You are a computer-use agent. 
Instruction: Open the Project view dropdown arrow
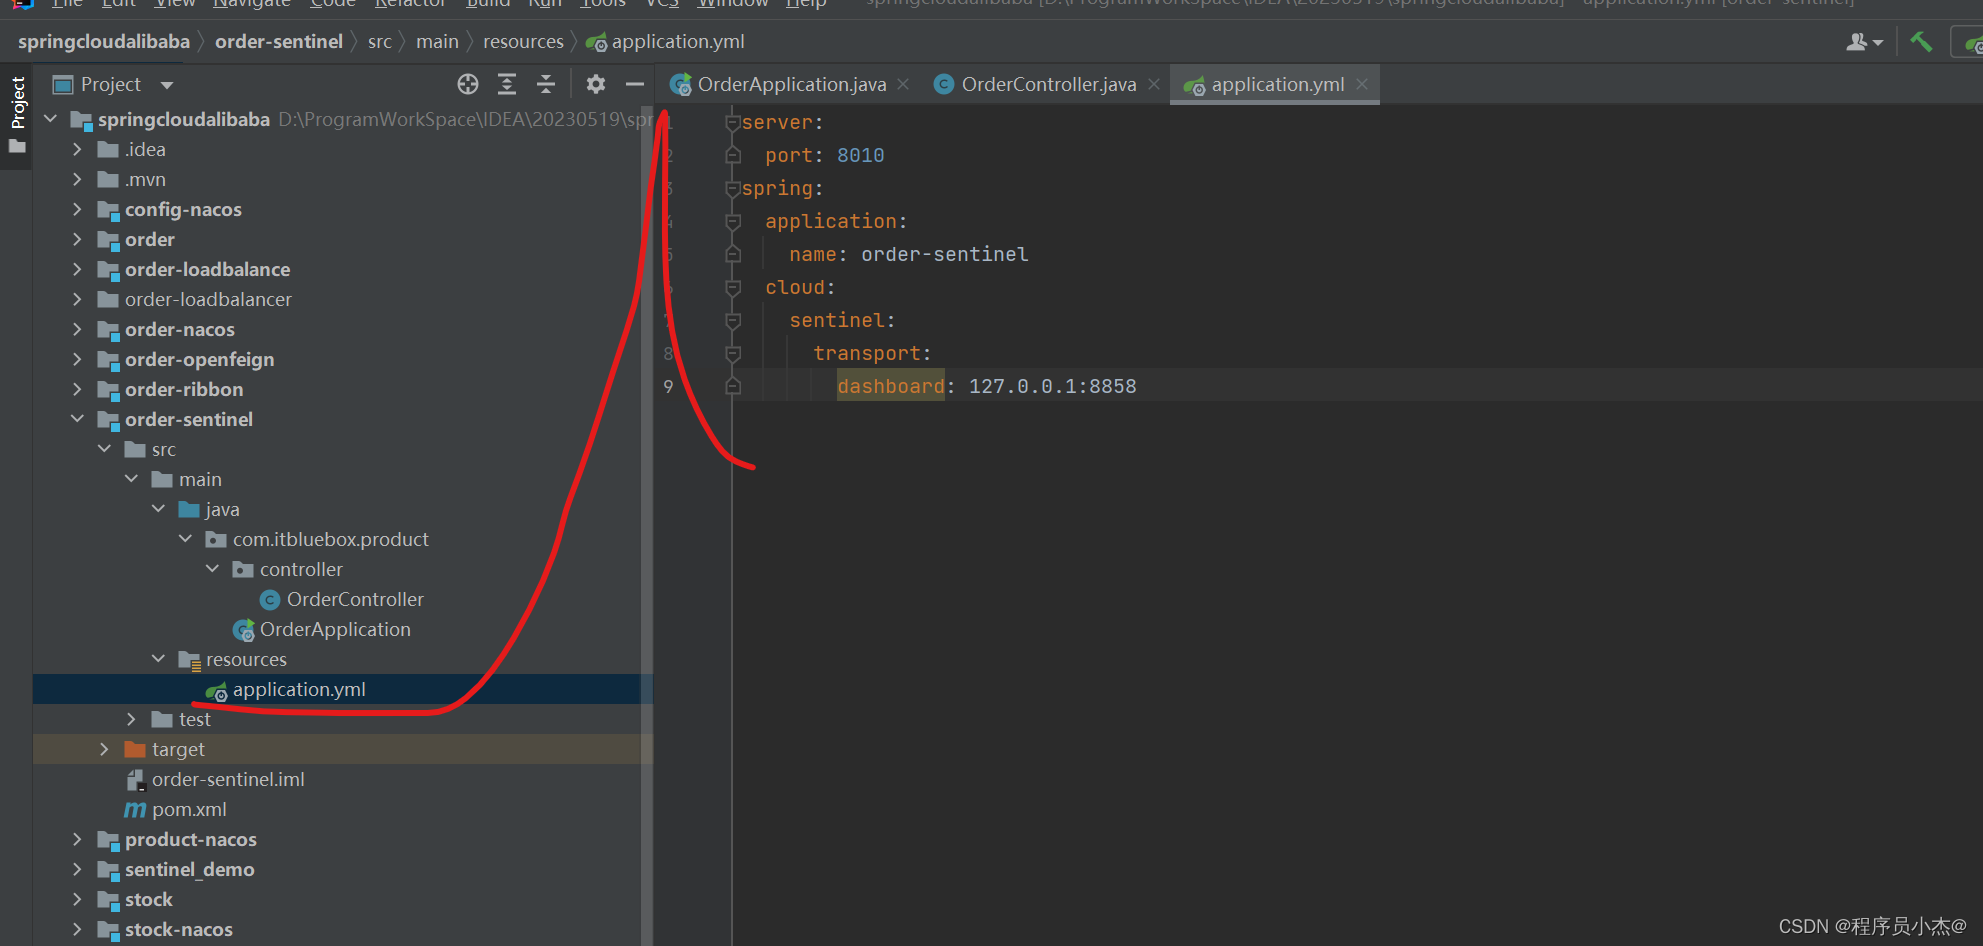pyautogui.click(x=167, y=85)
